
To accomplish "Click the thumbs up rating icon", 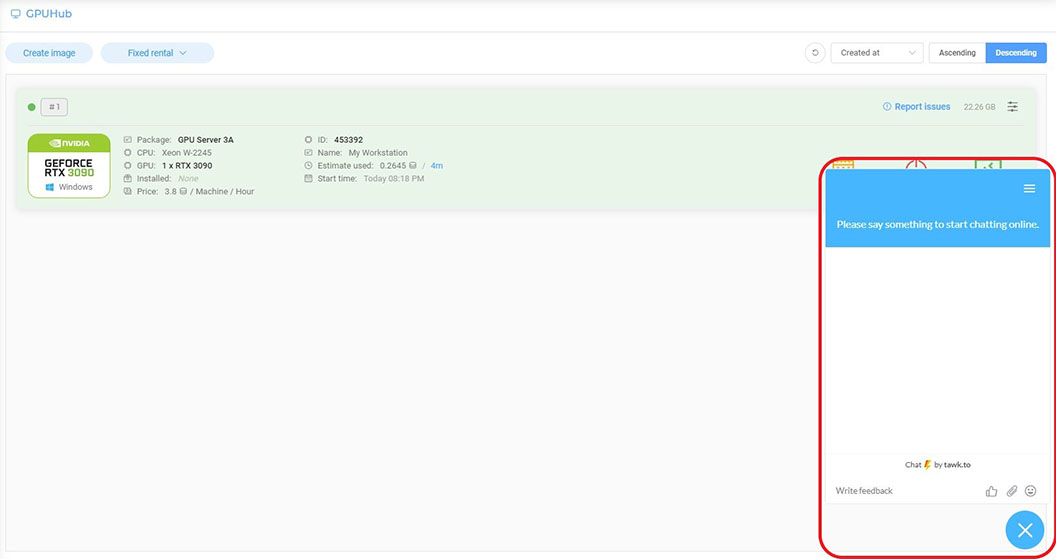I will [x=991, y=491].
